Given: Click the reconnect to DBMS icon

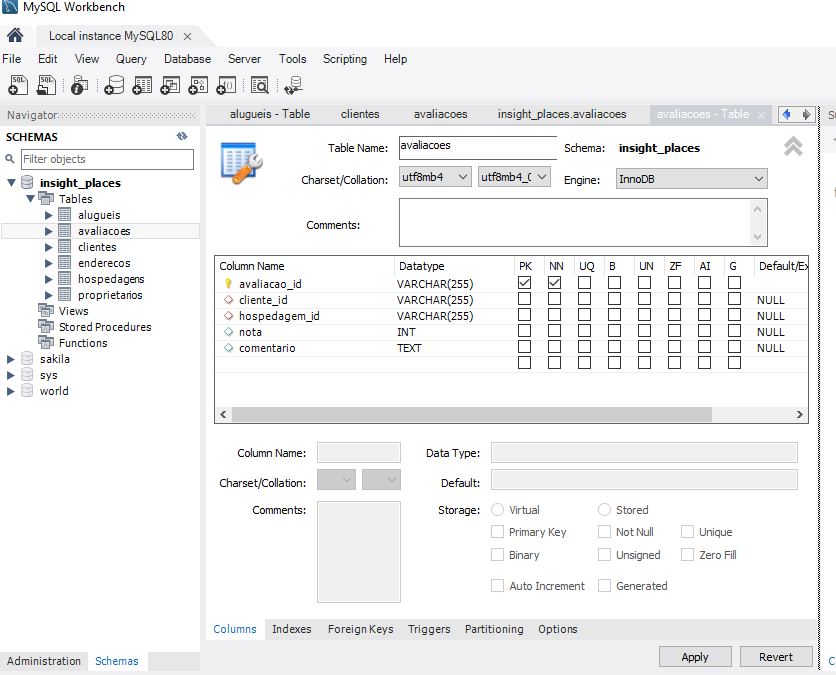Looking at the screenshot, I should [293, 85].
